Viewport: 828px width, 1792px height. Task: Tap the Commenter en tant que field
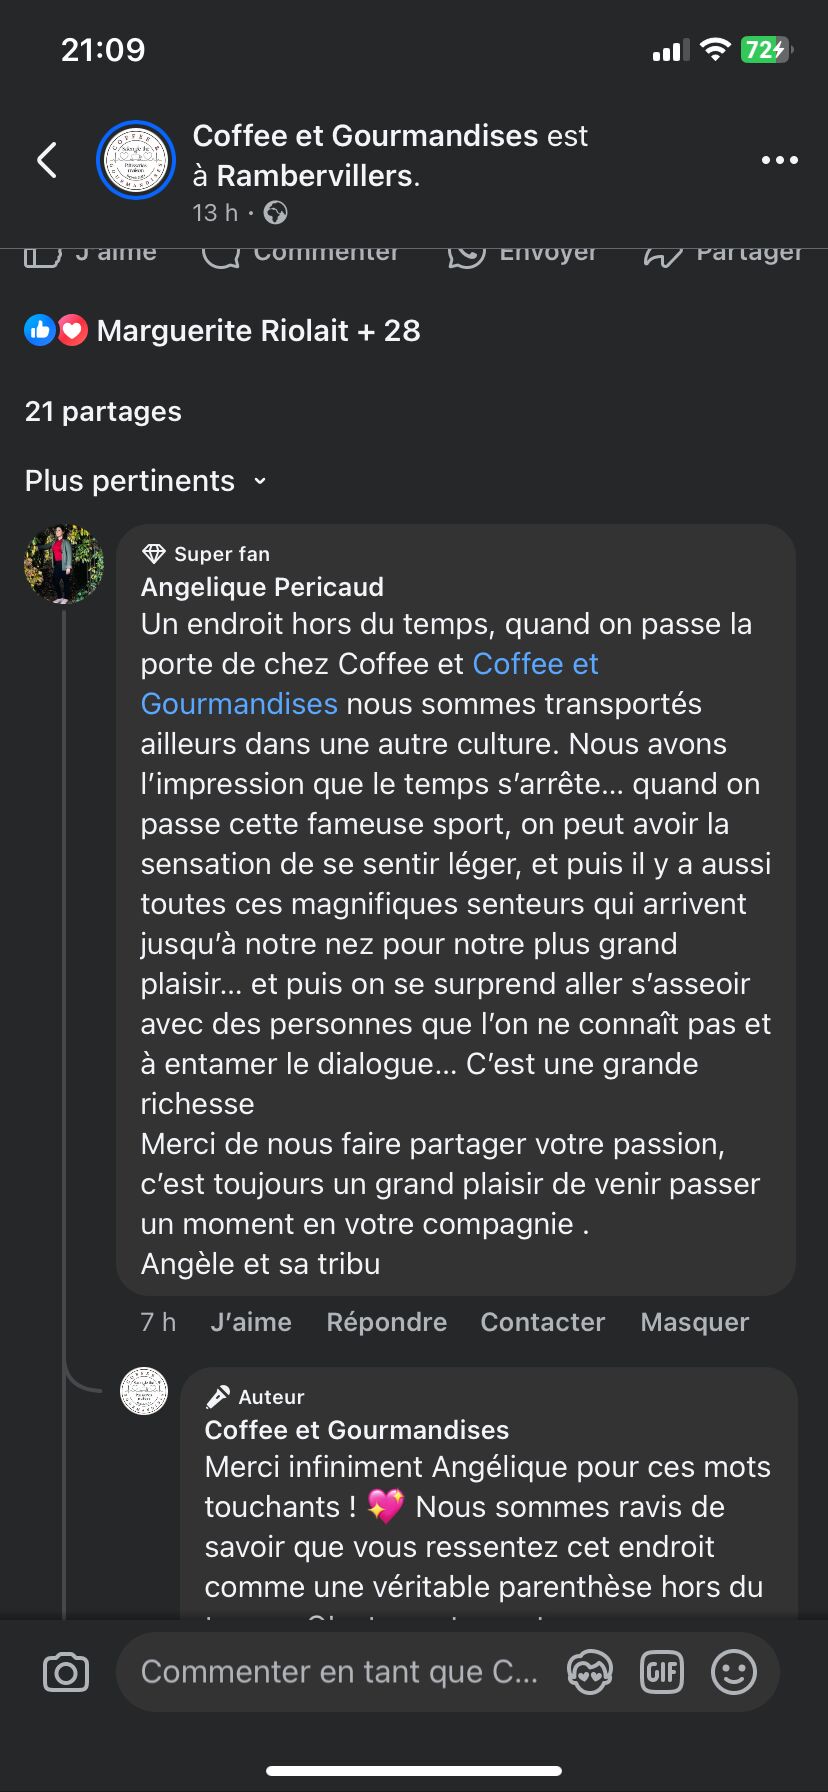coord(340,1672)
